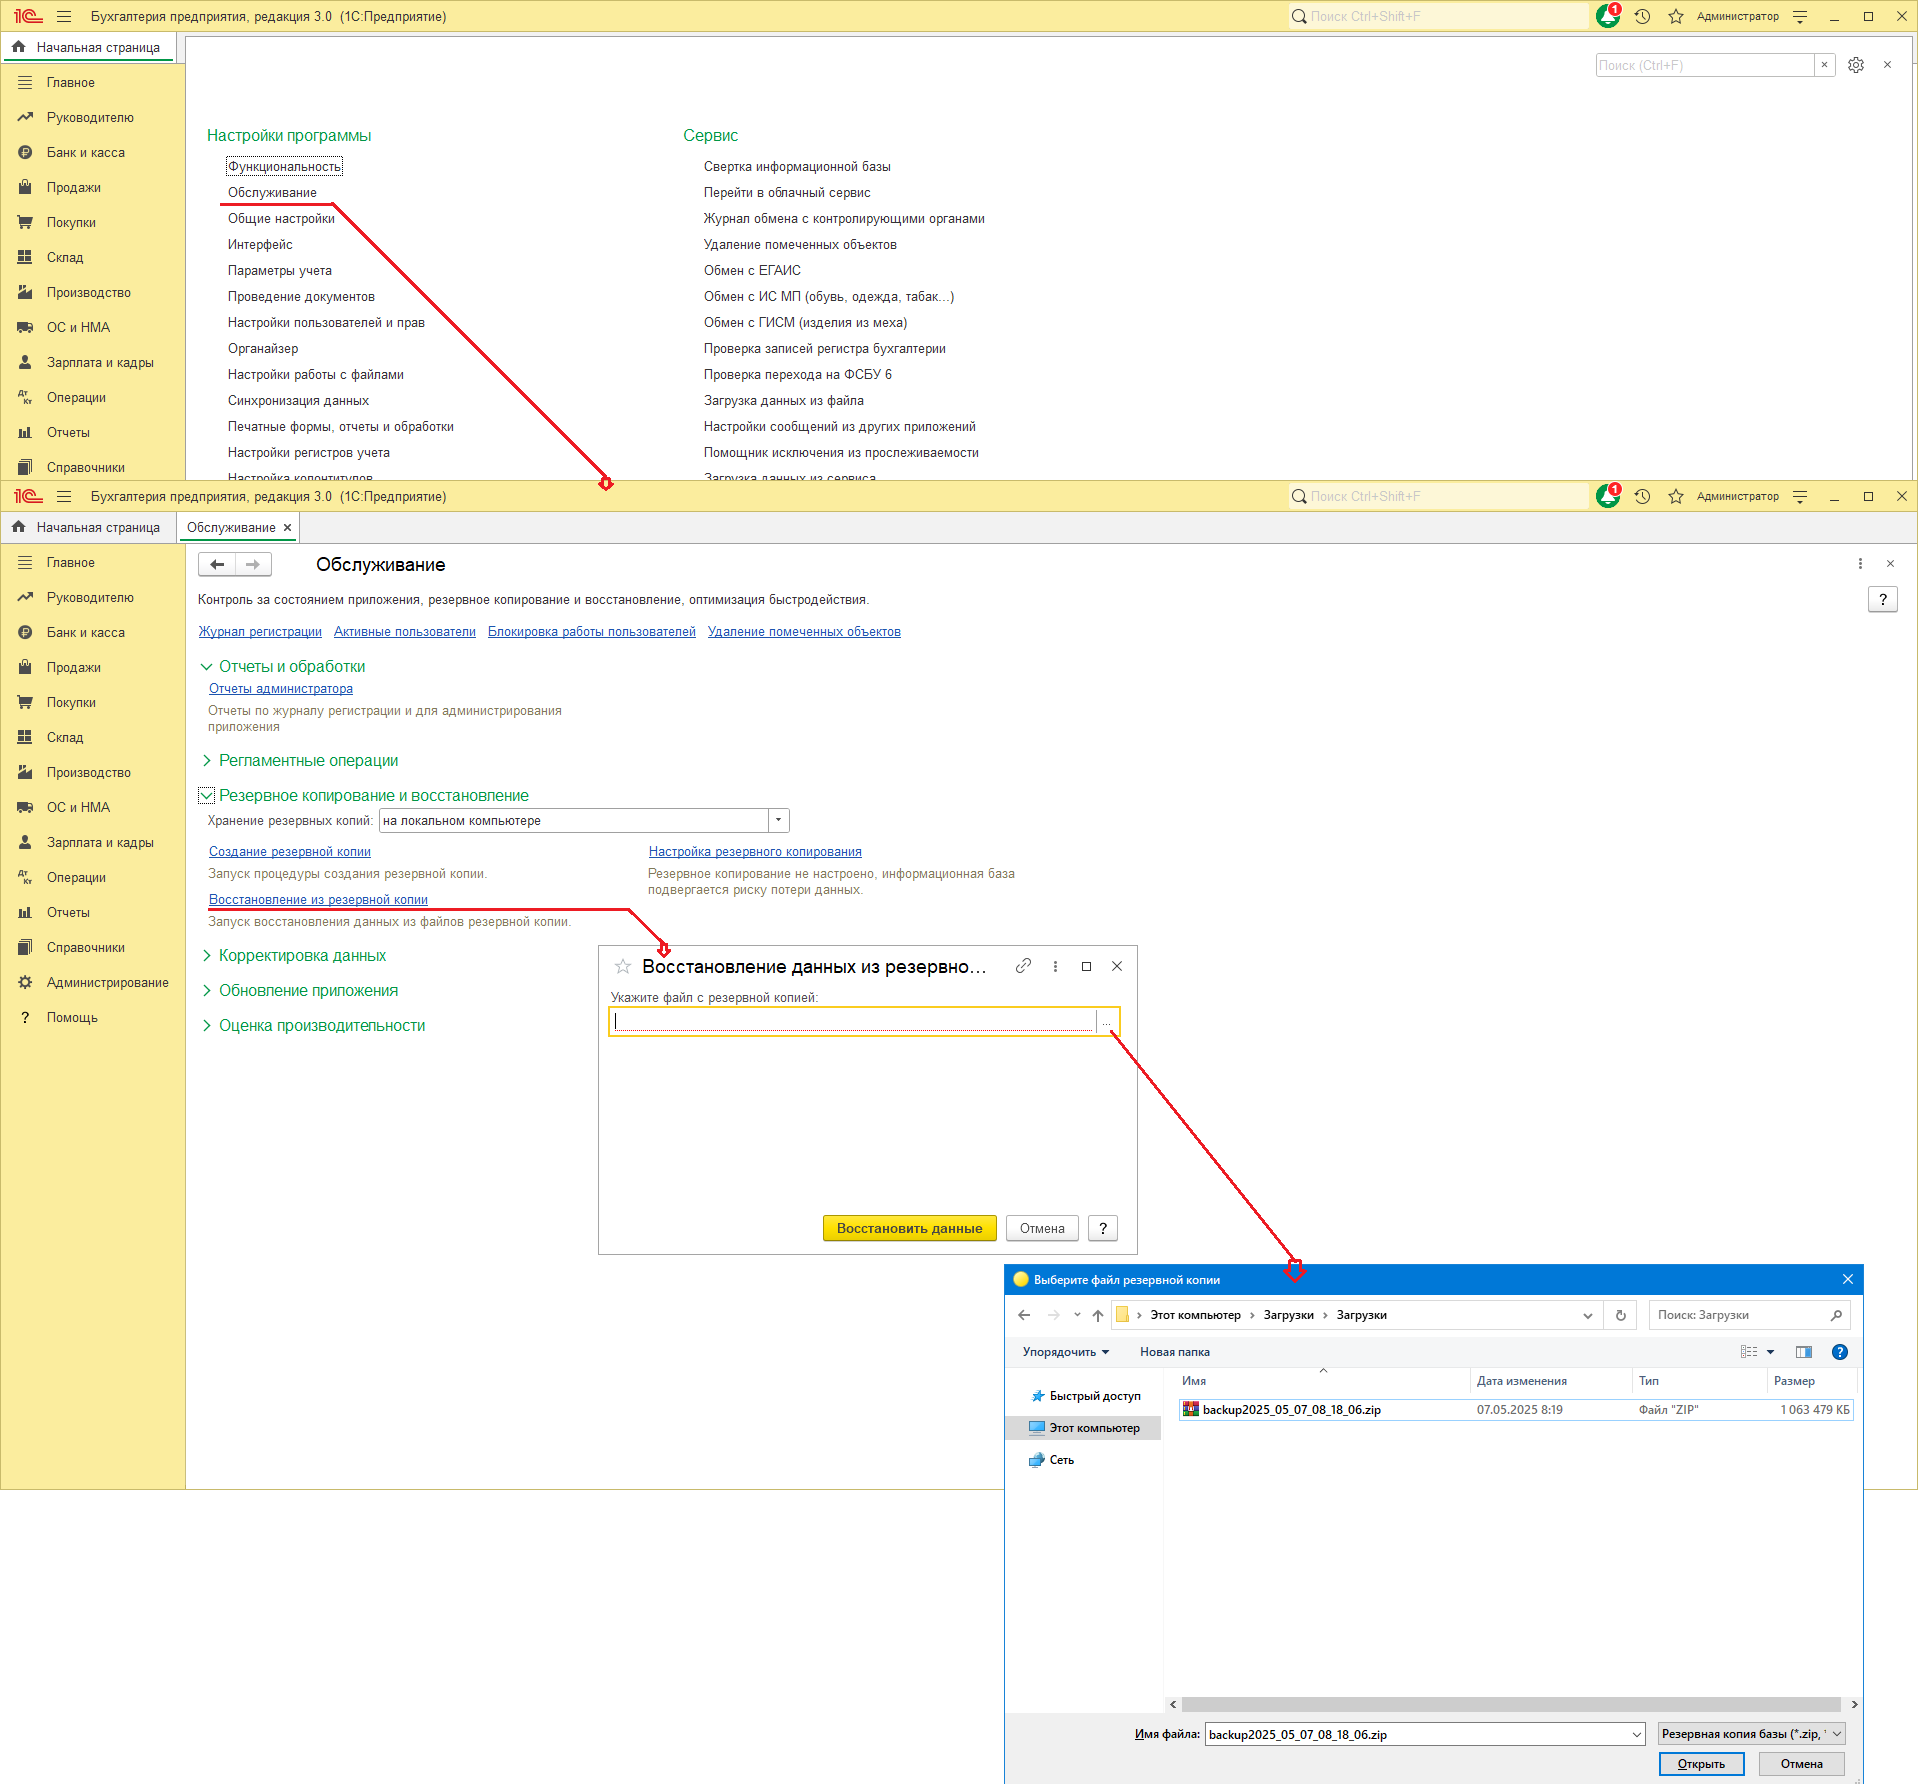The width and height of the screenshot is (1924, 1784).
Task: Get link to the restore dialog
Action: pos(1023,966)
